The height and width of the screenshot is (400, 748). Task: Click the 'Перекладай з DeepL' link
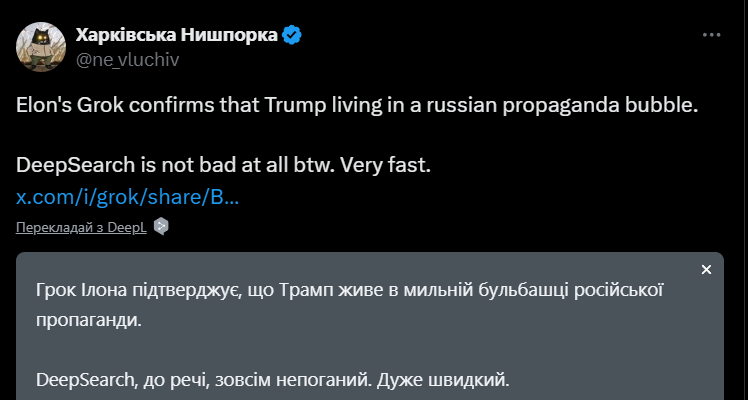tap(81, 227)
